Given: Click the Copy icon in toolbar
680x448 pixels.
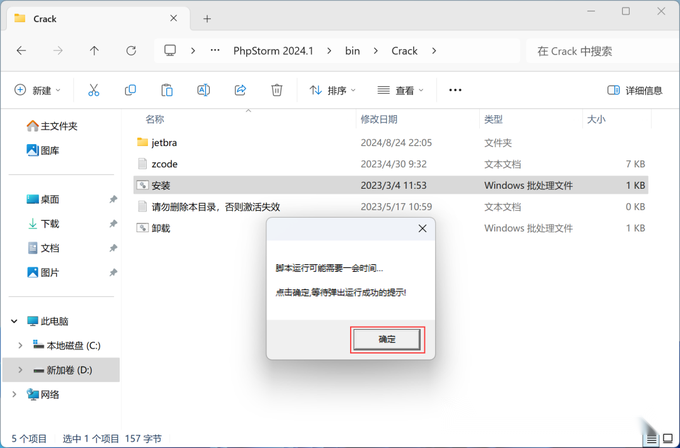Looking at the screenshot, I should pos(130,90).
